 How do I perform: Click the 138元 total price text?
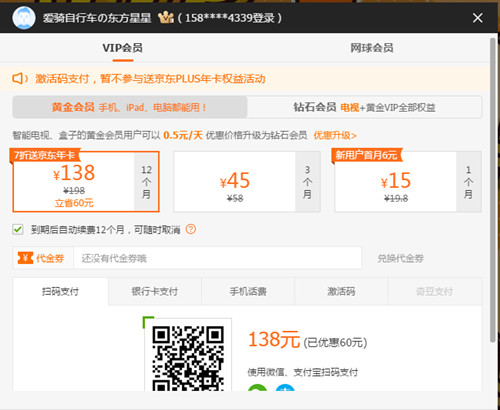(274, 340)
